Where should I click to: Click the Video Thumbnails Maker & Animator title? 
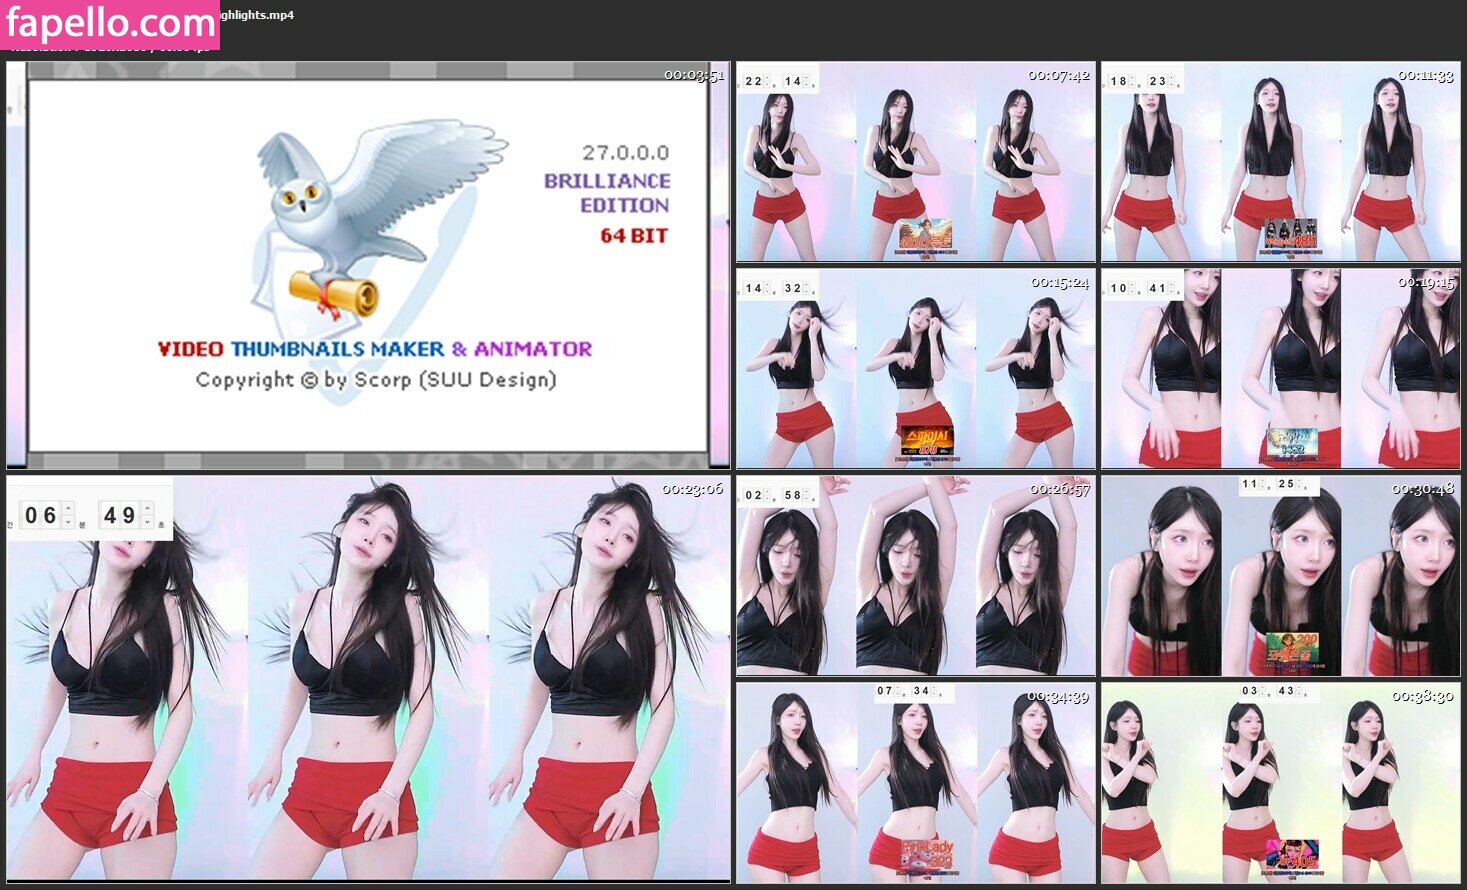click(375, 349)
